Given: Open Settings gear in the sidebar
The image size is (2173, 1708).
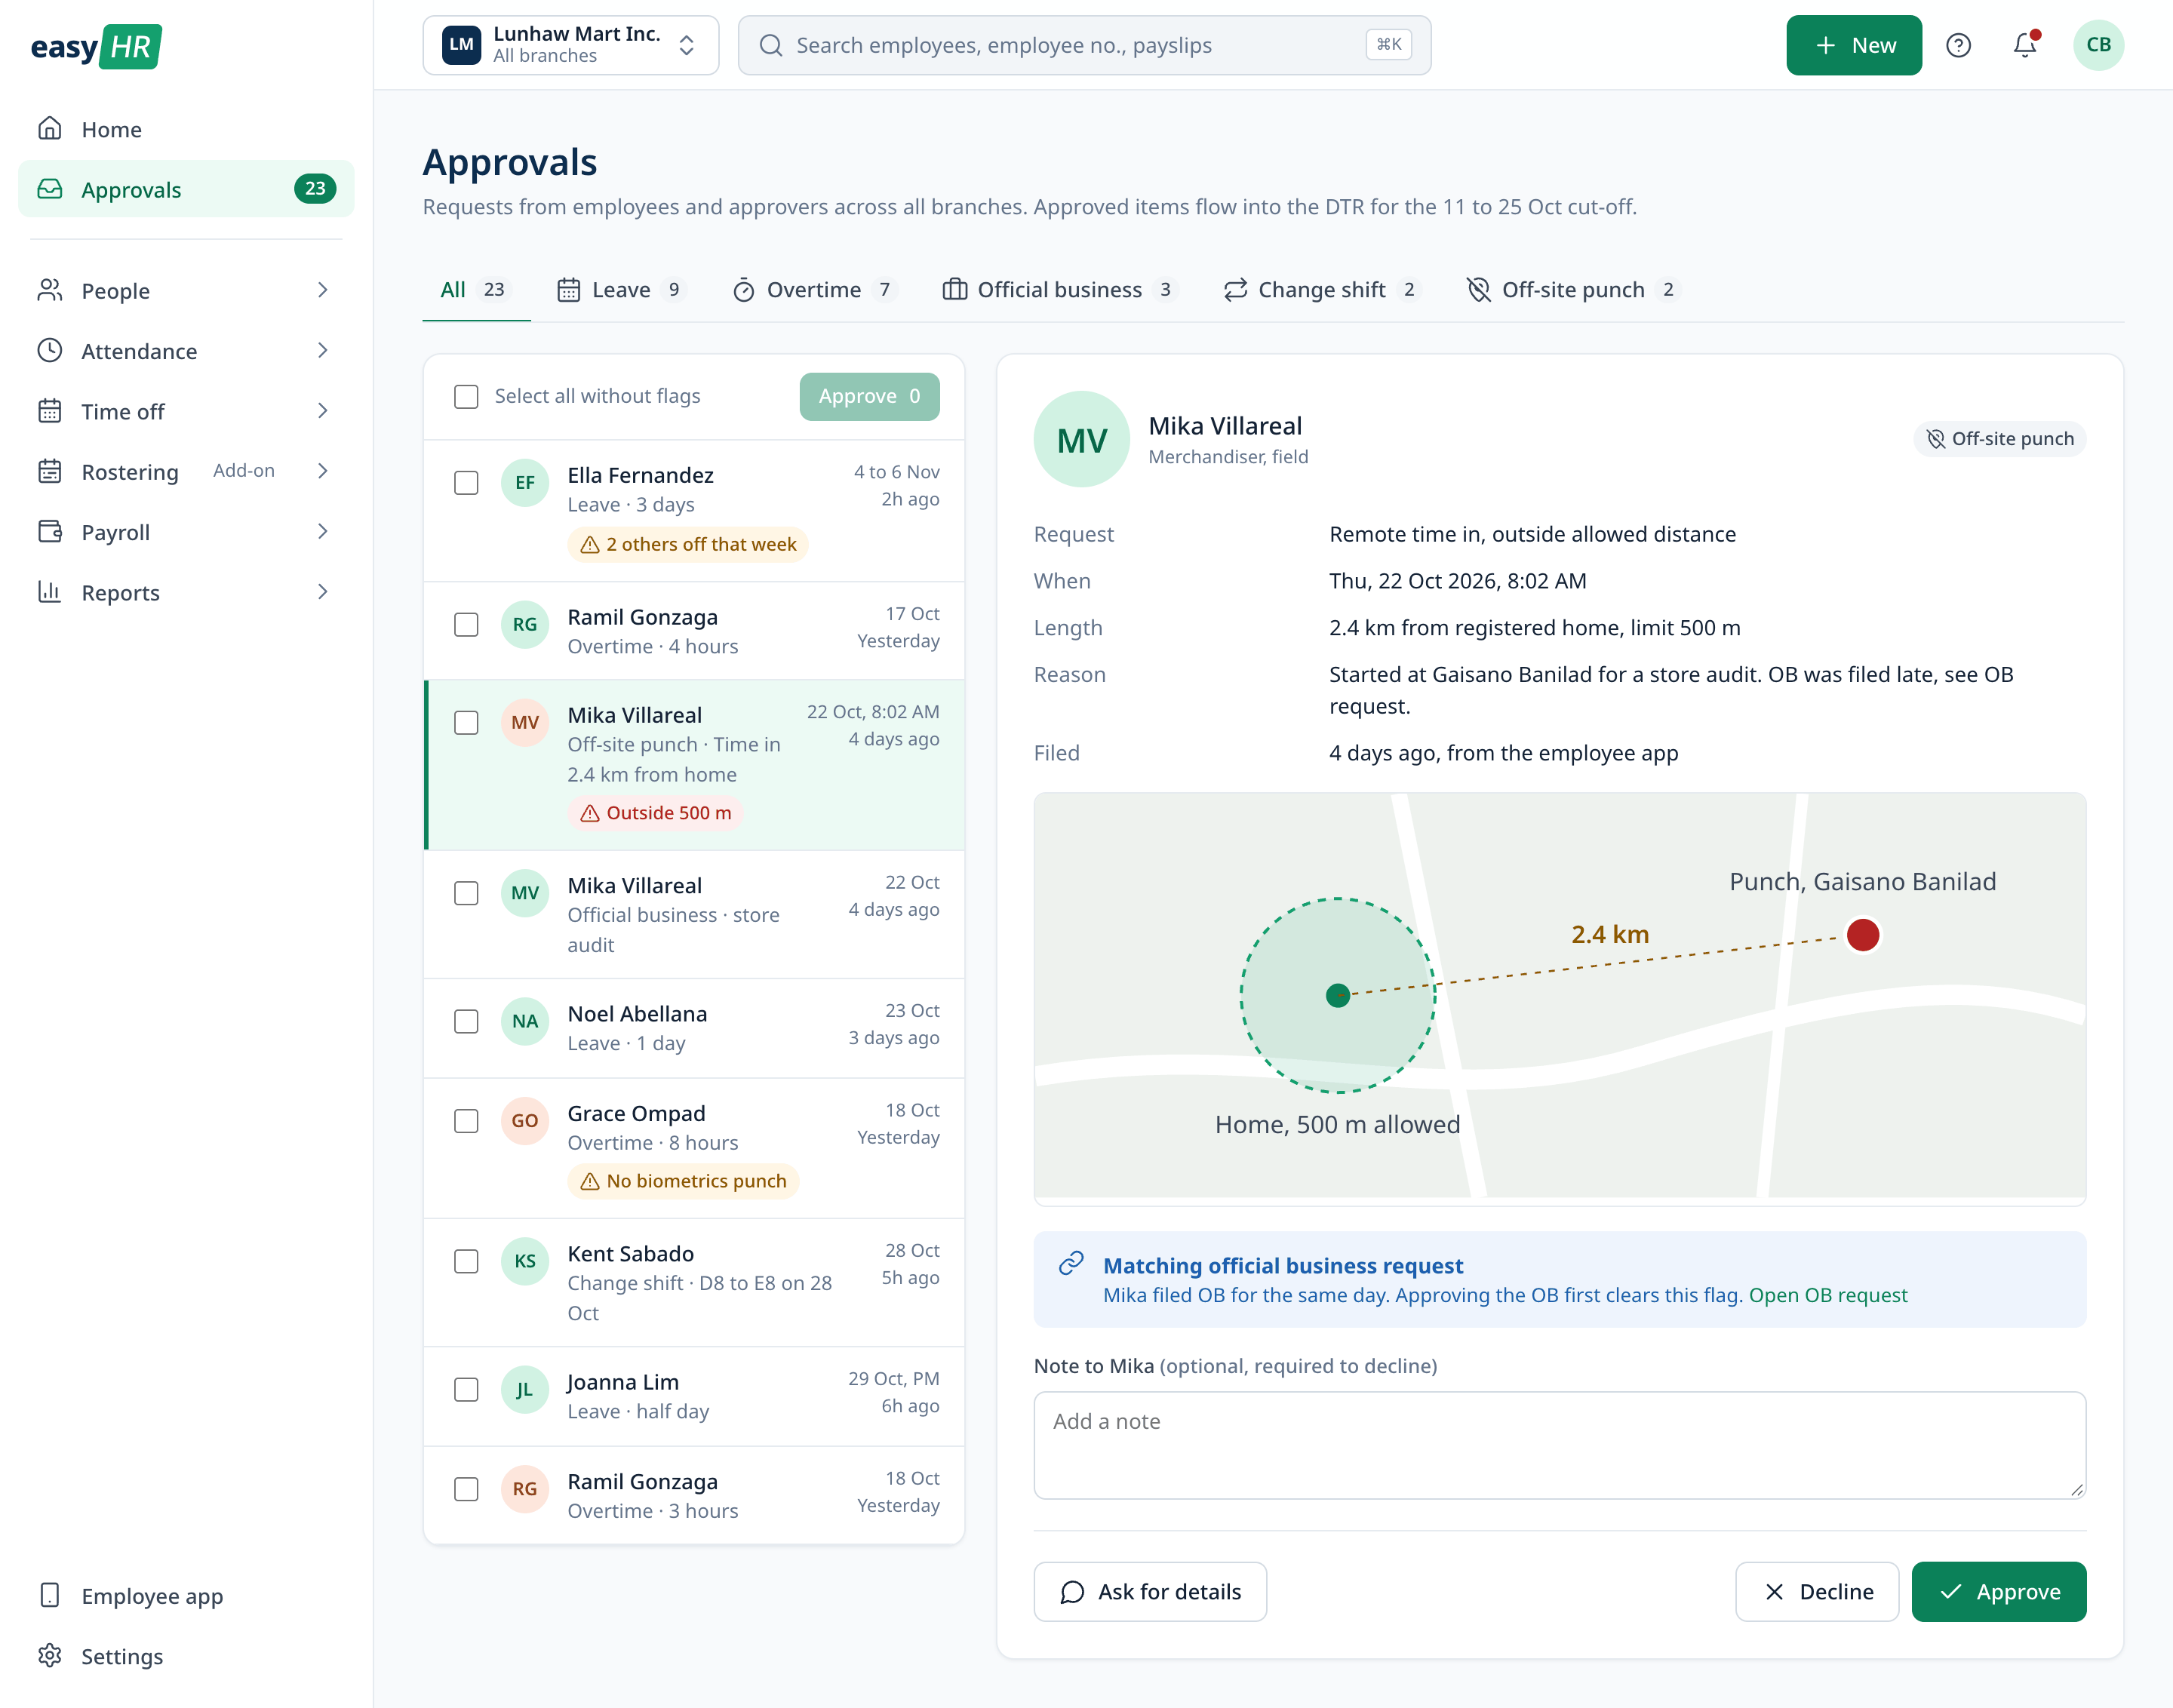Looking at the screenshot, I should coord(186,1656).
